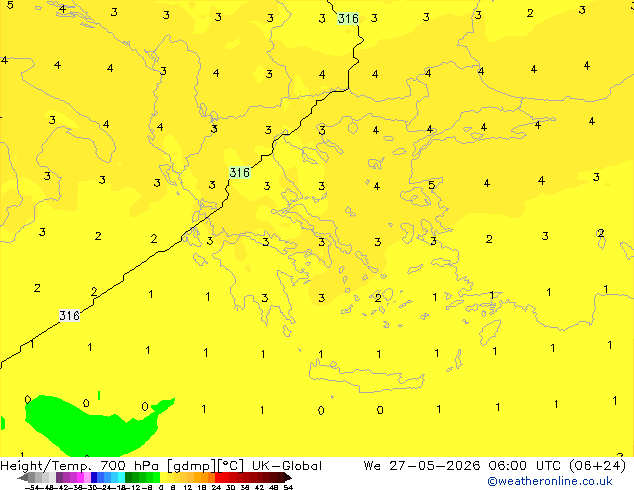
Task: Open the weatheronline.co.uk copyright link
Action: coord(550,481)
